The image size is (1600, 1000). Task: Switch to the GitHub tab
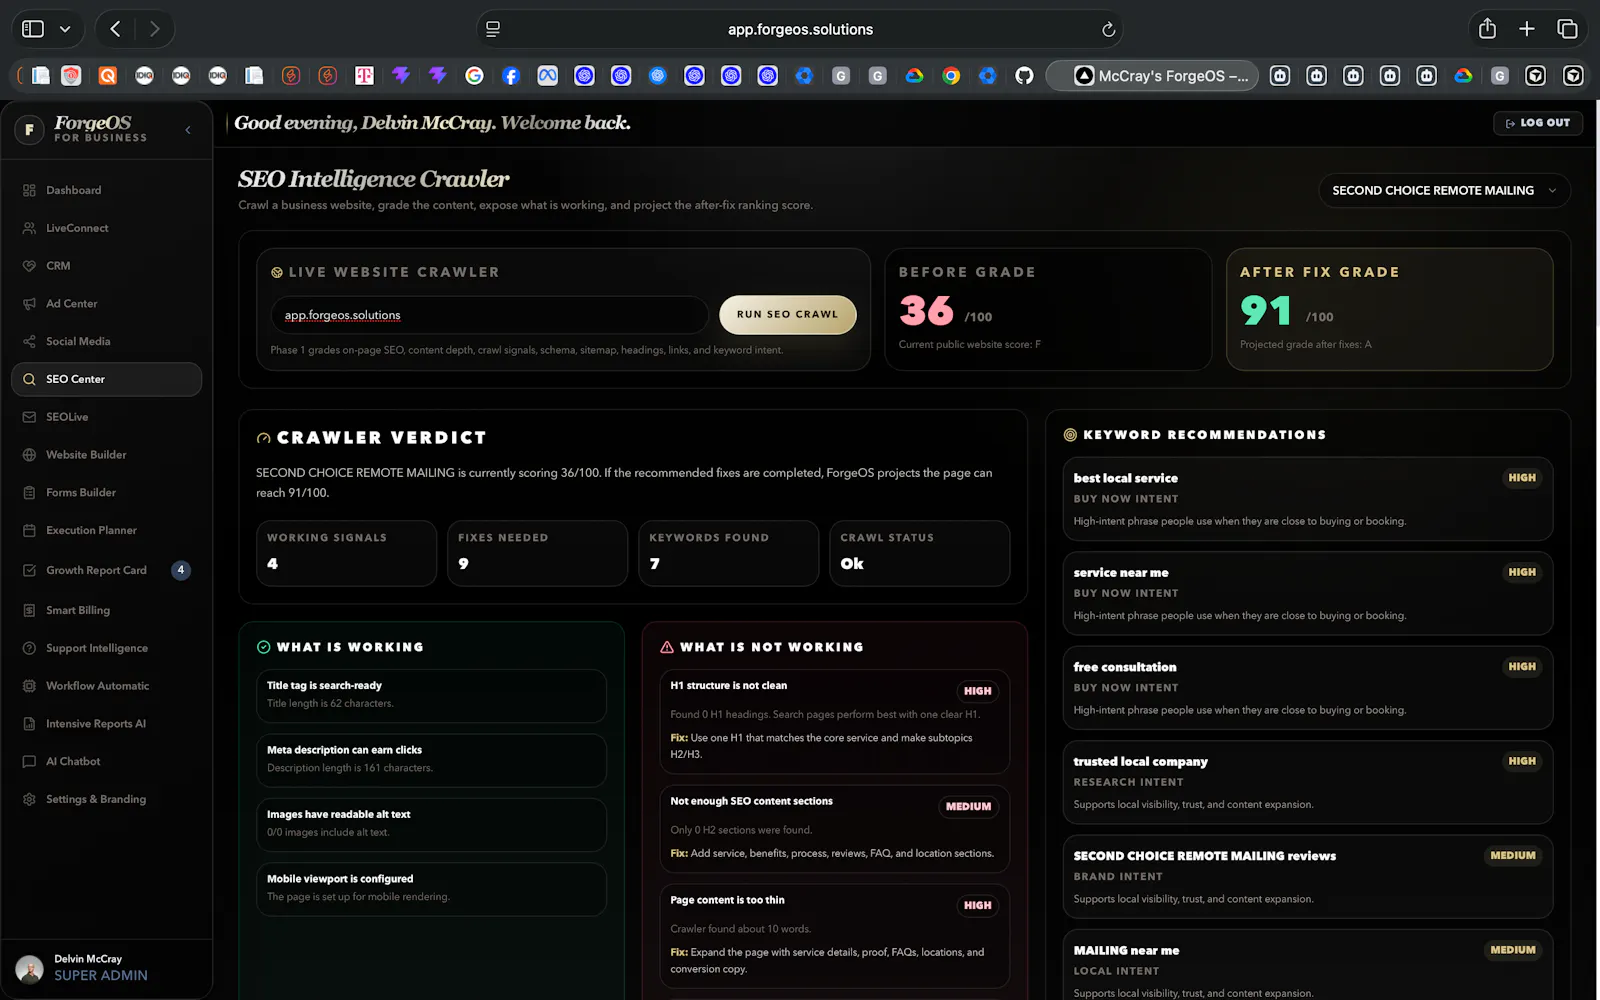[x=1024, y=75]
